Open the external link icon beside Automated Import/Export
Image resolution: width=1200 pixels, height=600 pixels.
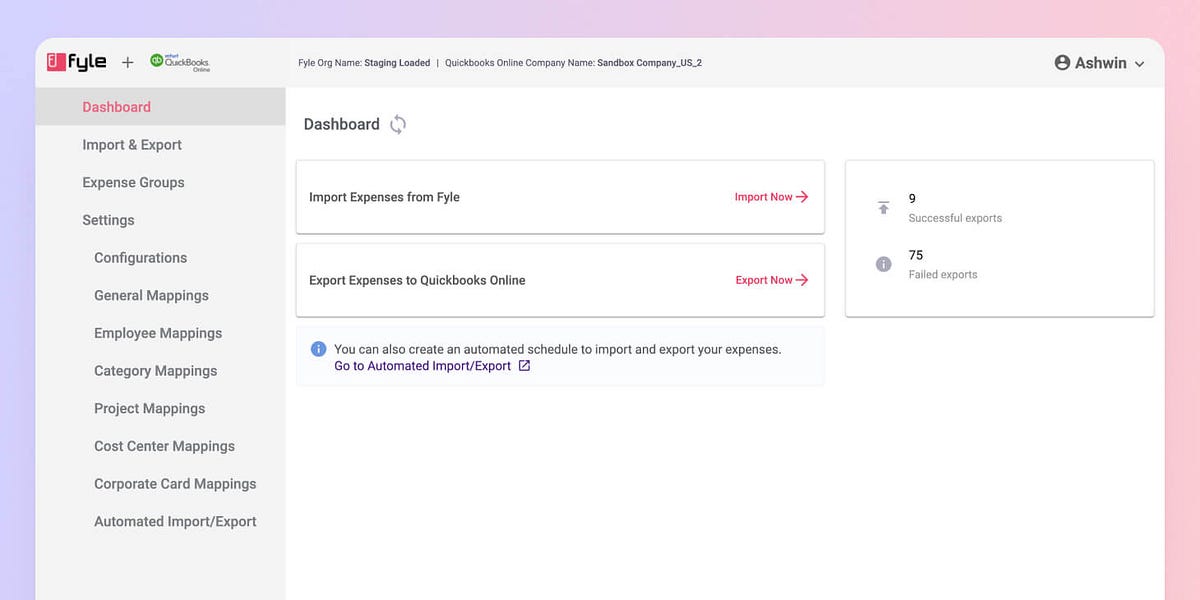(x=524, y=366)
